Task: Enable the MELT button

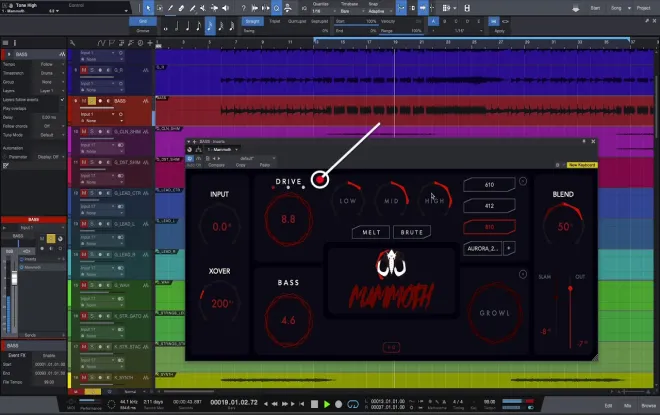Action: pyautogui.click(x=371, y=232)
